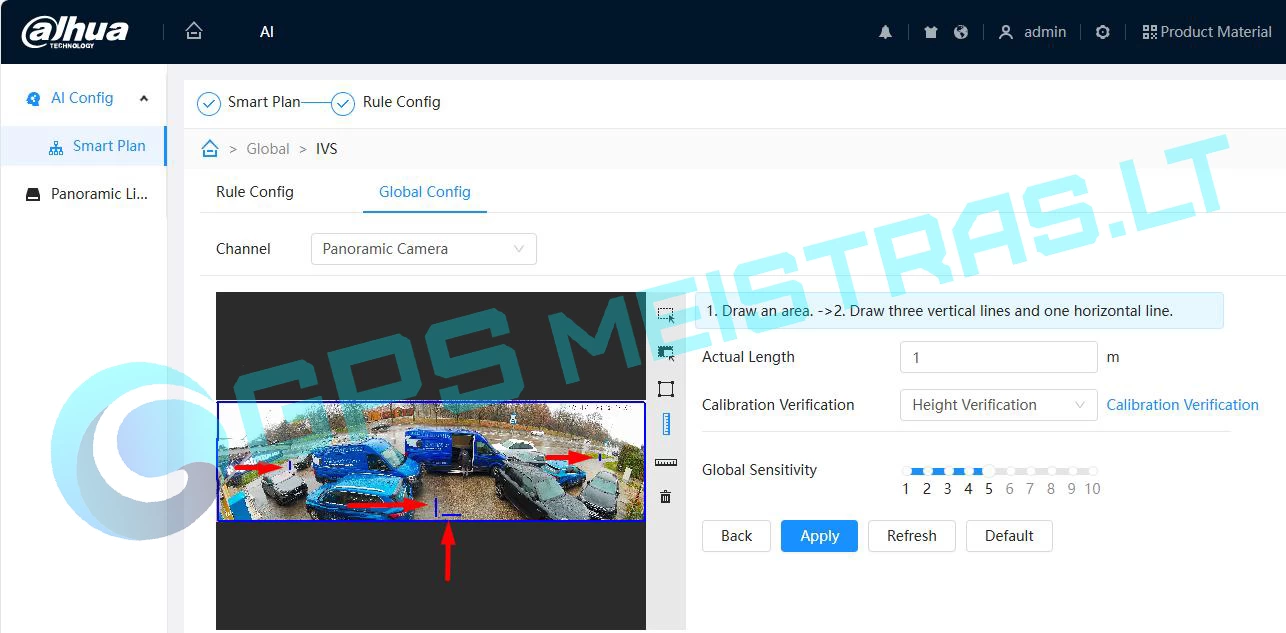Viewport: 1286px width, 633px height.
Task: Click the trash can delete icon
Action: pyautogui.click(x=666, y=496)
